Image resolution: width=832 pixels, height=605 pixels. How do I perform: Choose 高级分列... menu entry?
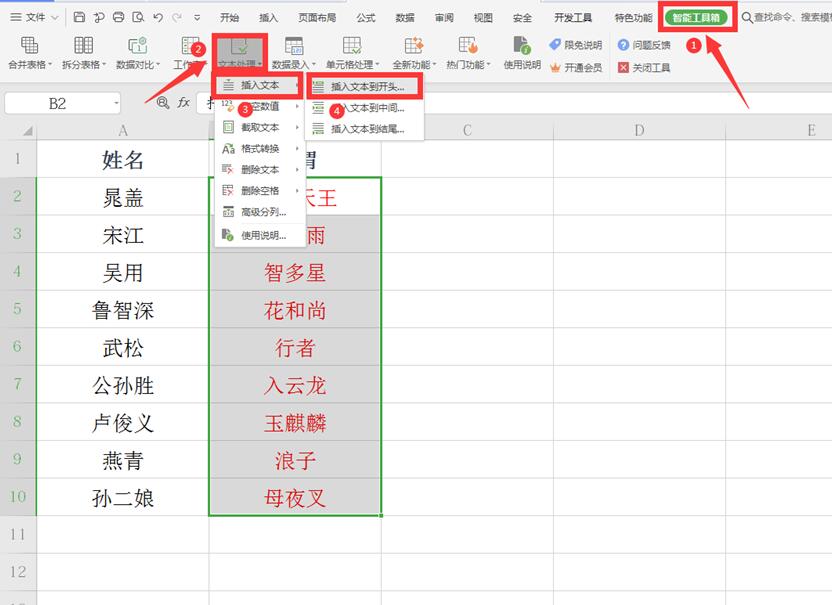click(x=259, y=212)
